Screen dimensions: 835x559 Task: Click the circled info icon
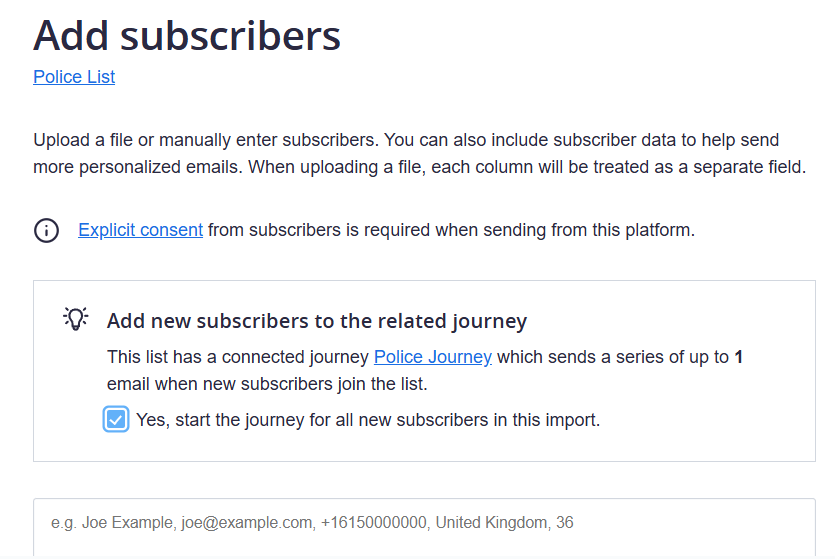tap(46, 231)
